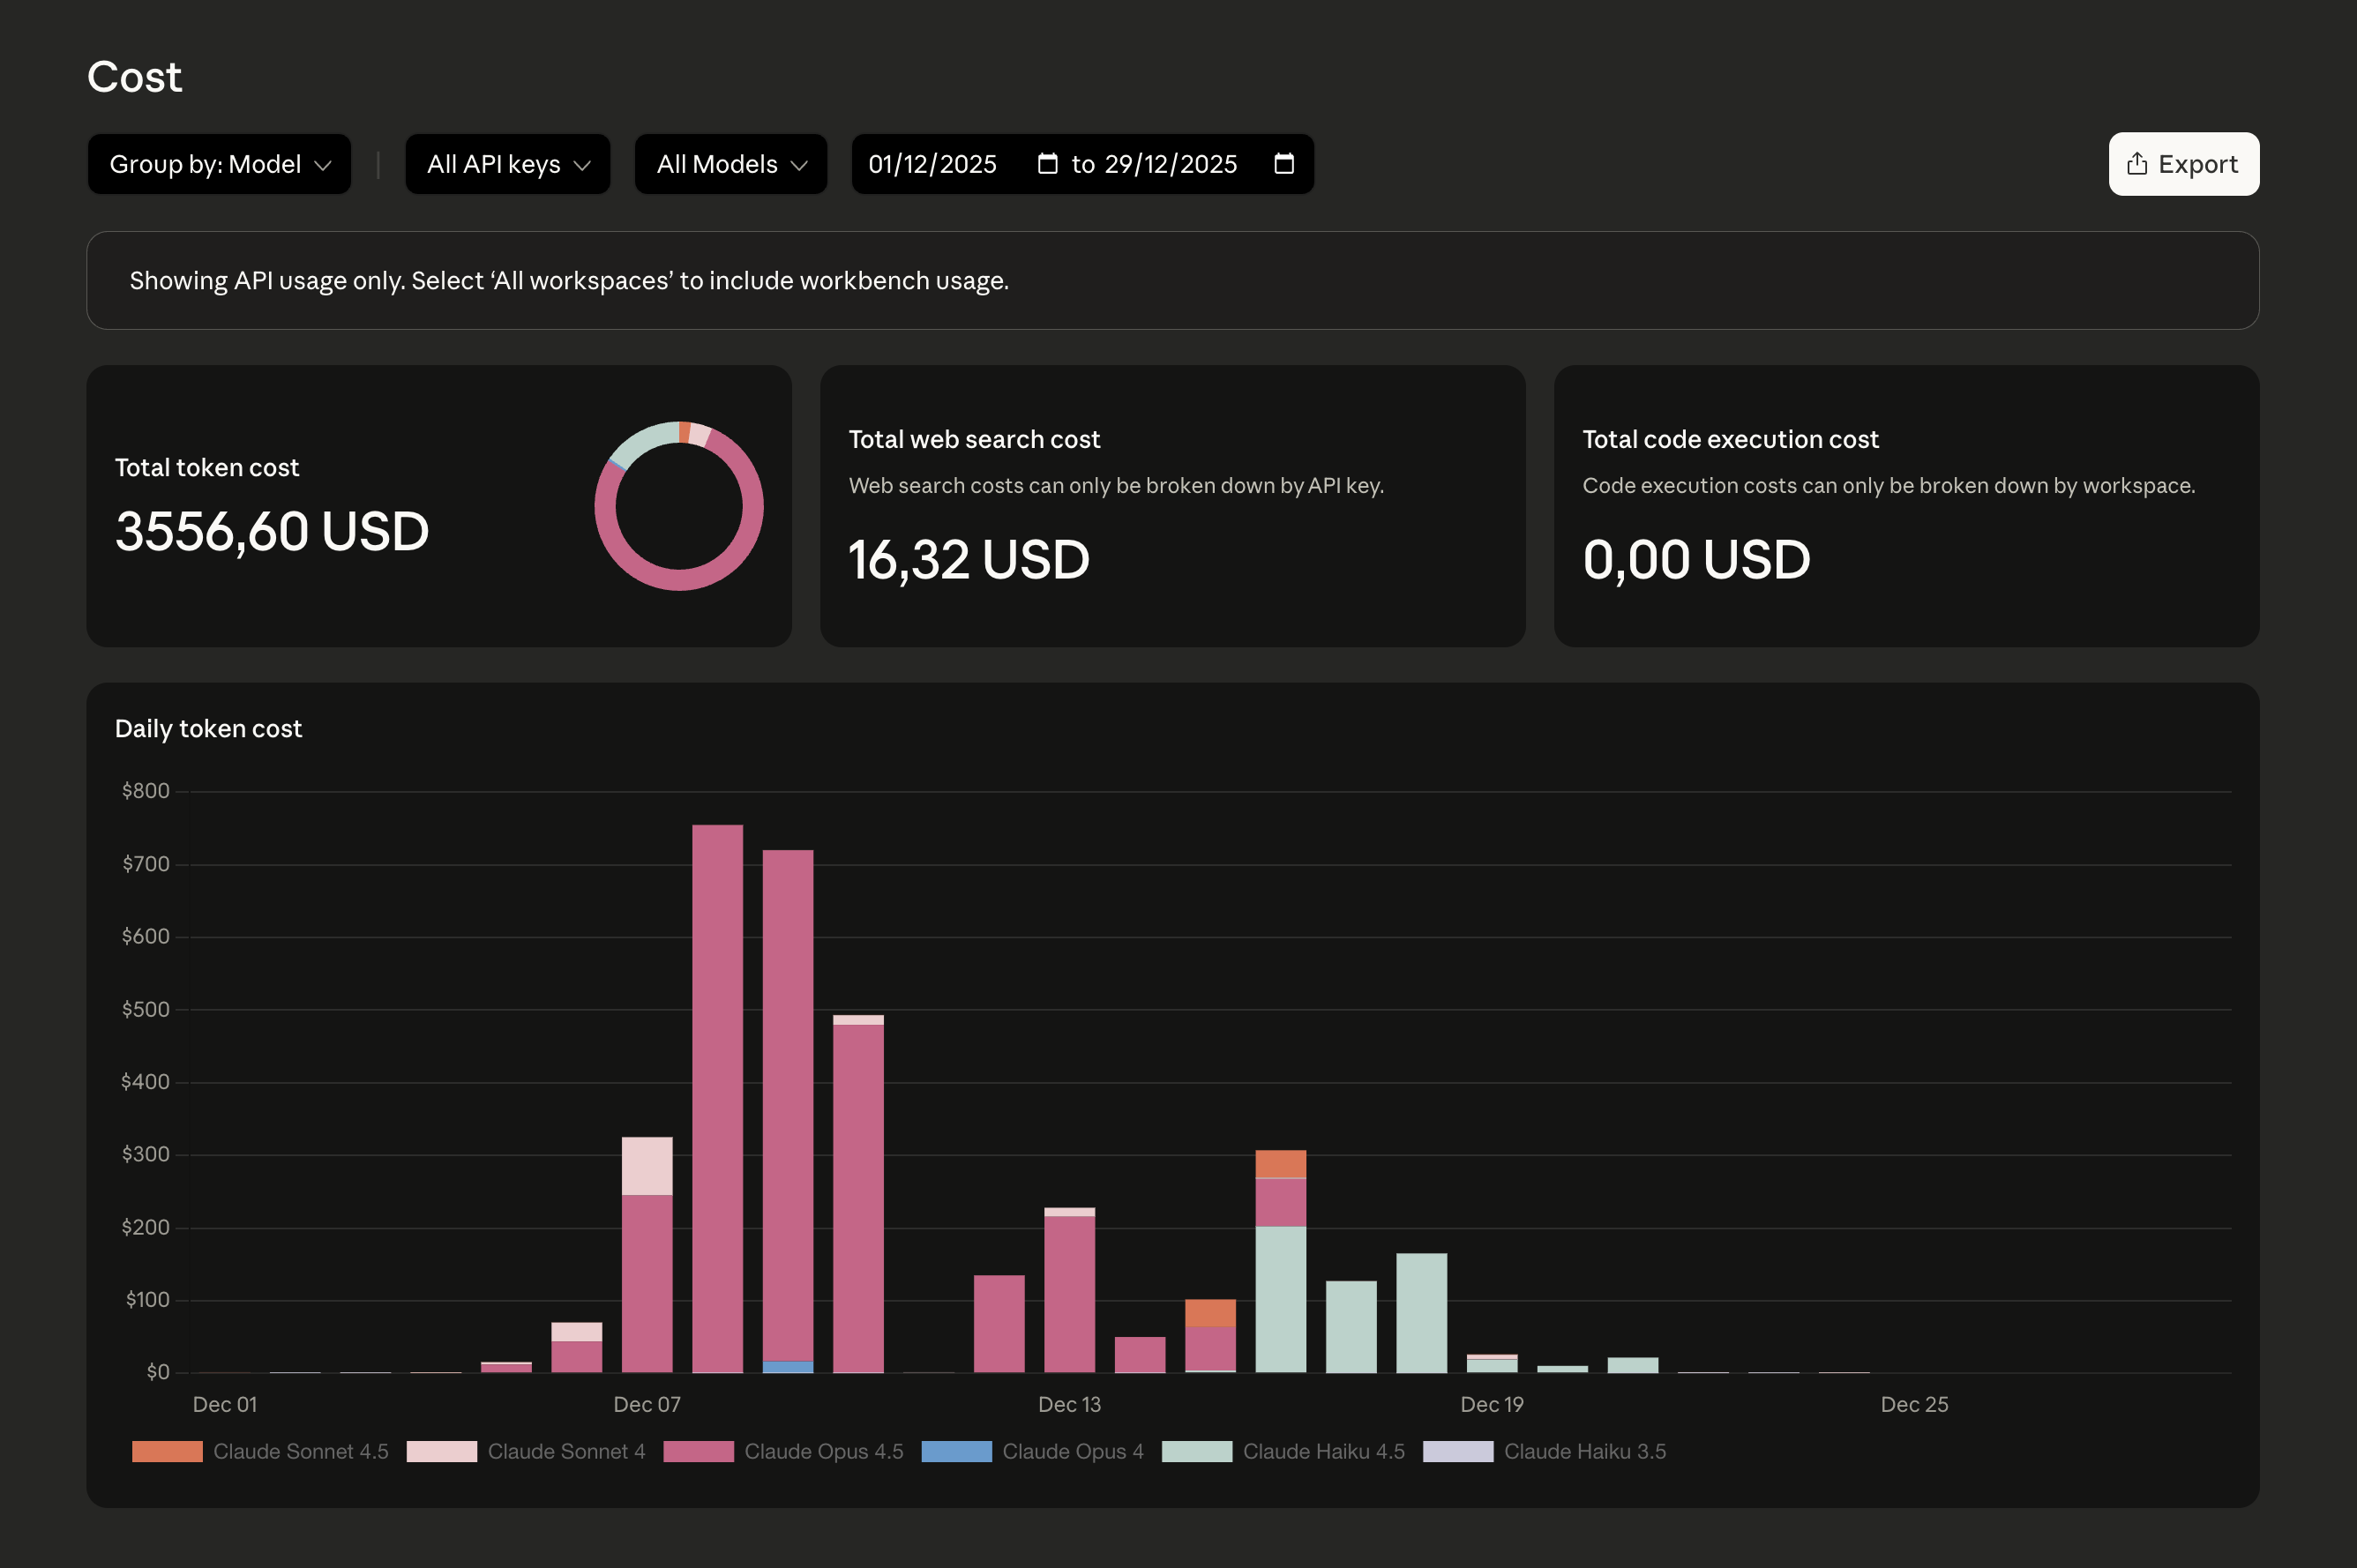Image resolution: width=2357 pixels, height=1568 pixels.
Task: Hide Claude Opus 4.5 series in legend
Action: click(x=822, y=1451)
